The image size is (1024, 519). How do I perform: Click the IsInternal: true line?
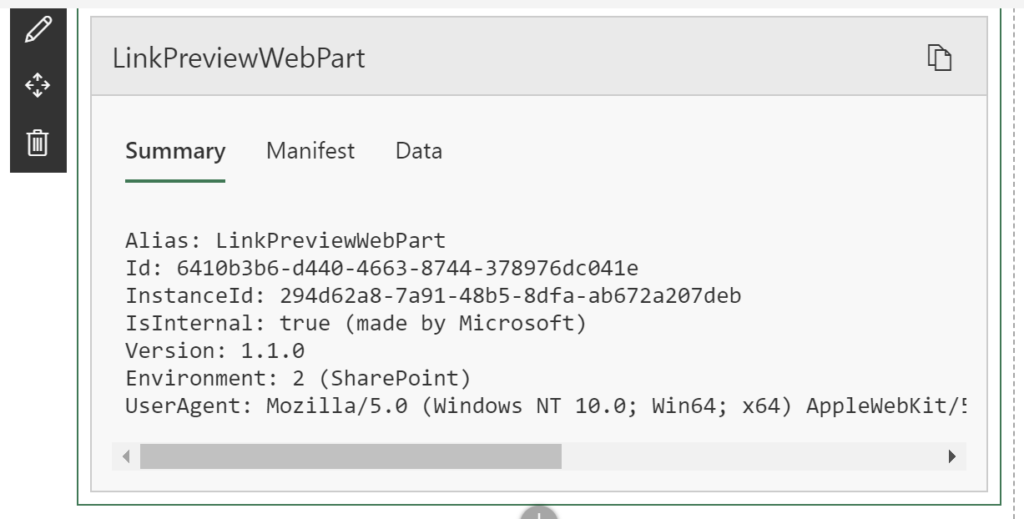pyautogui.click(x=357, y=323)
